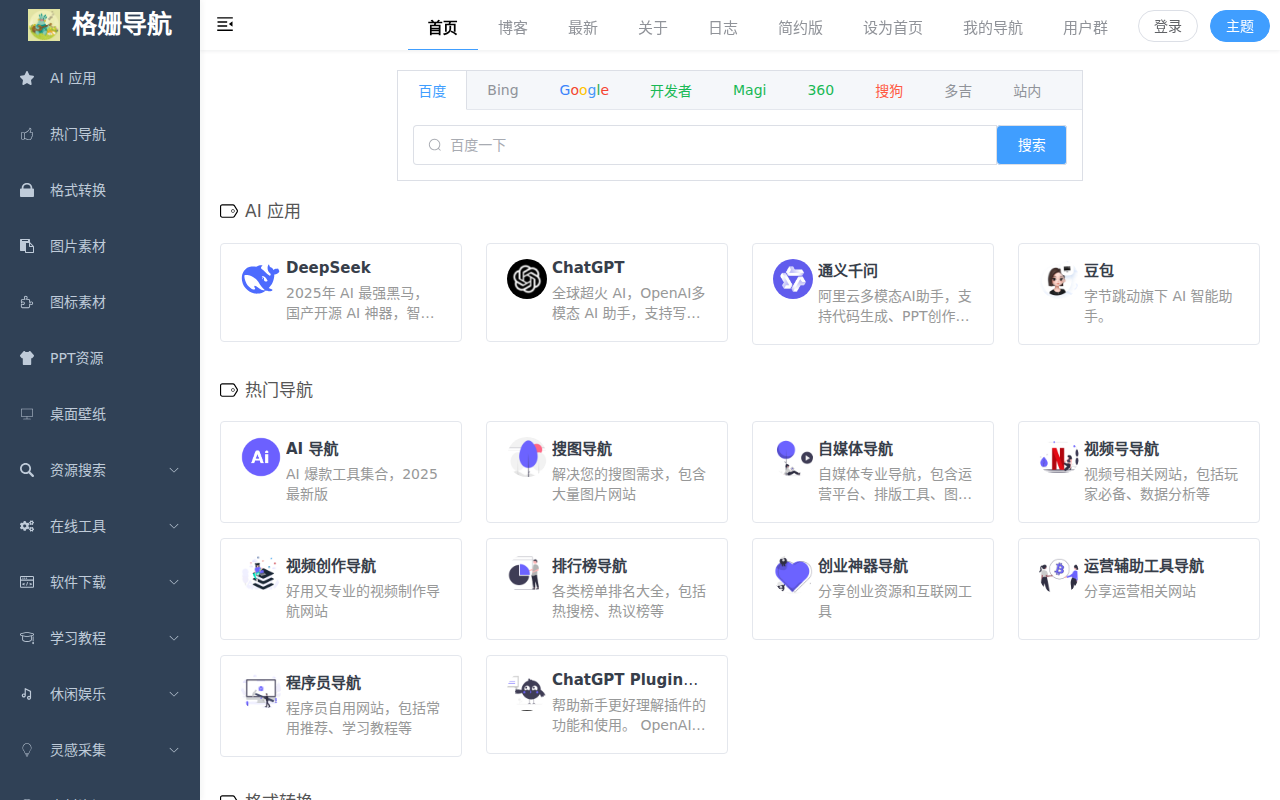
Task: Switch to the Bing search tab
Action: [503, 90]
